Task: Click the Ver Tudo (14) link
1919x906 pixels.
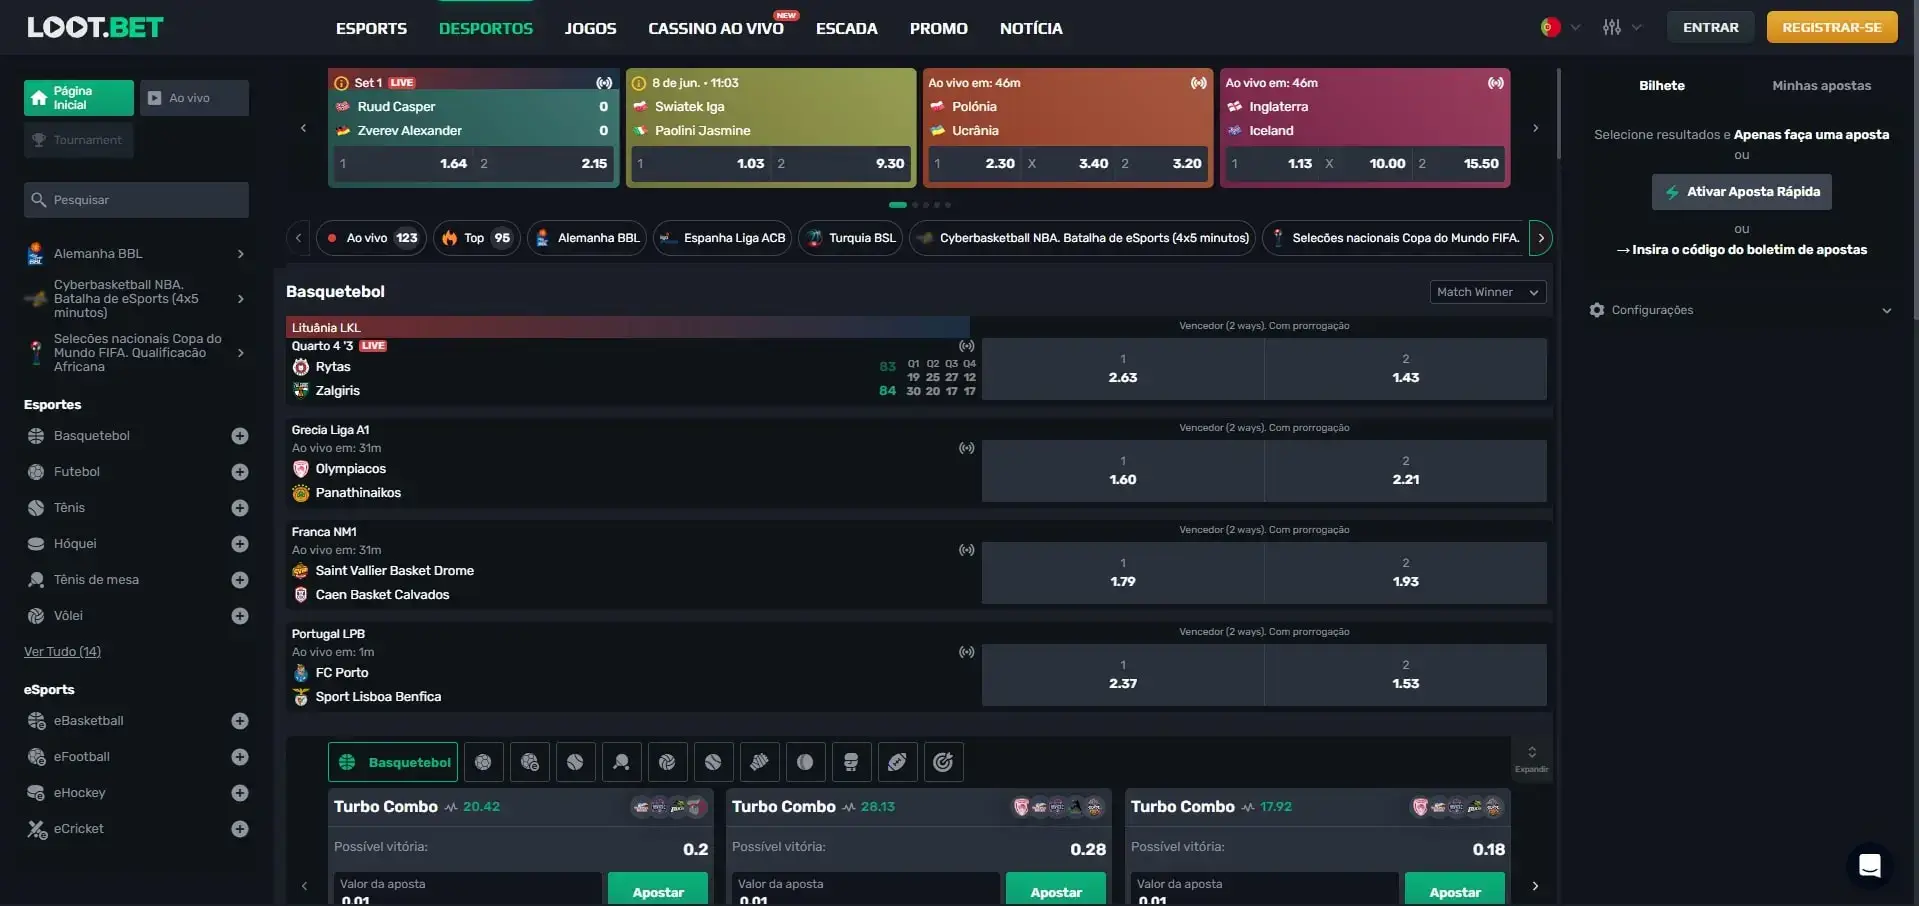Action: (61, 651)
